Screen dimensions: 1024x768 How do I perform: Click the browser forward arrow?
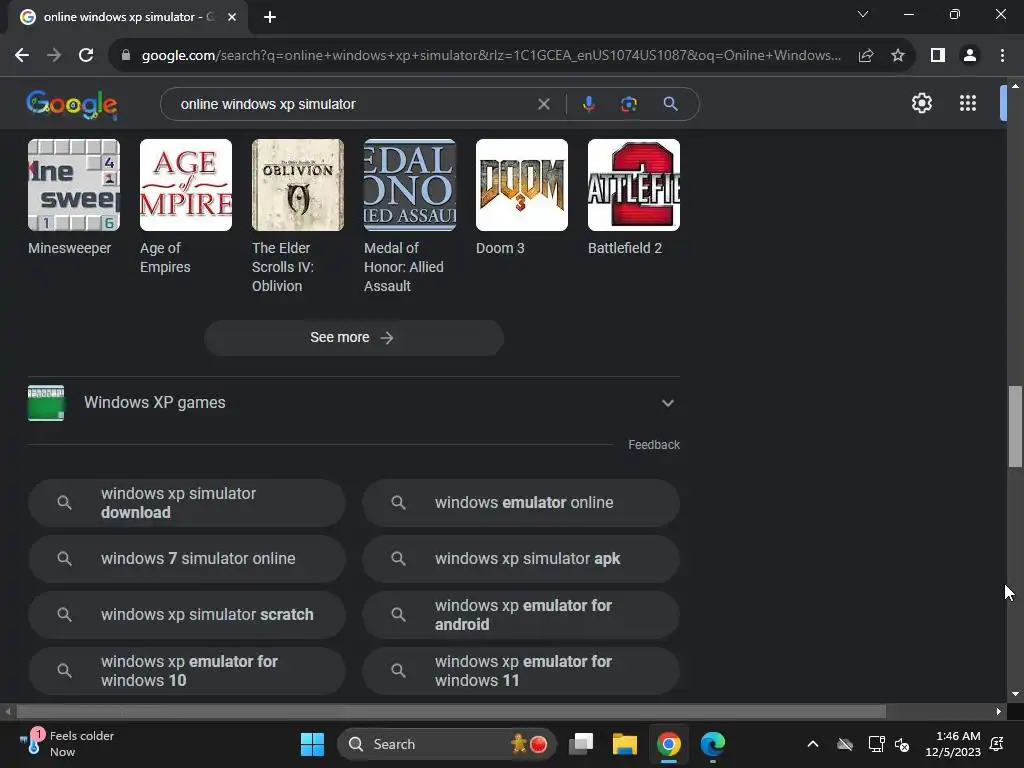pyautogui.click(x=54, y=56)
